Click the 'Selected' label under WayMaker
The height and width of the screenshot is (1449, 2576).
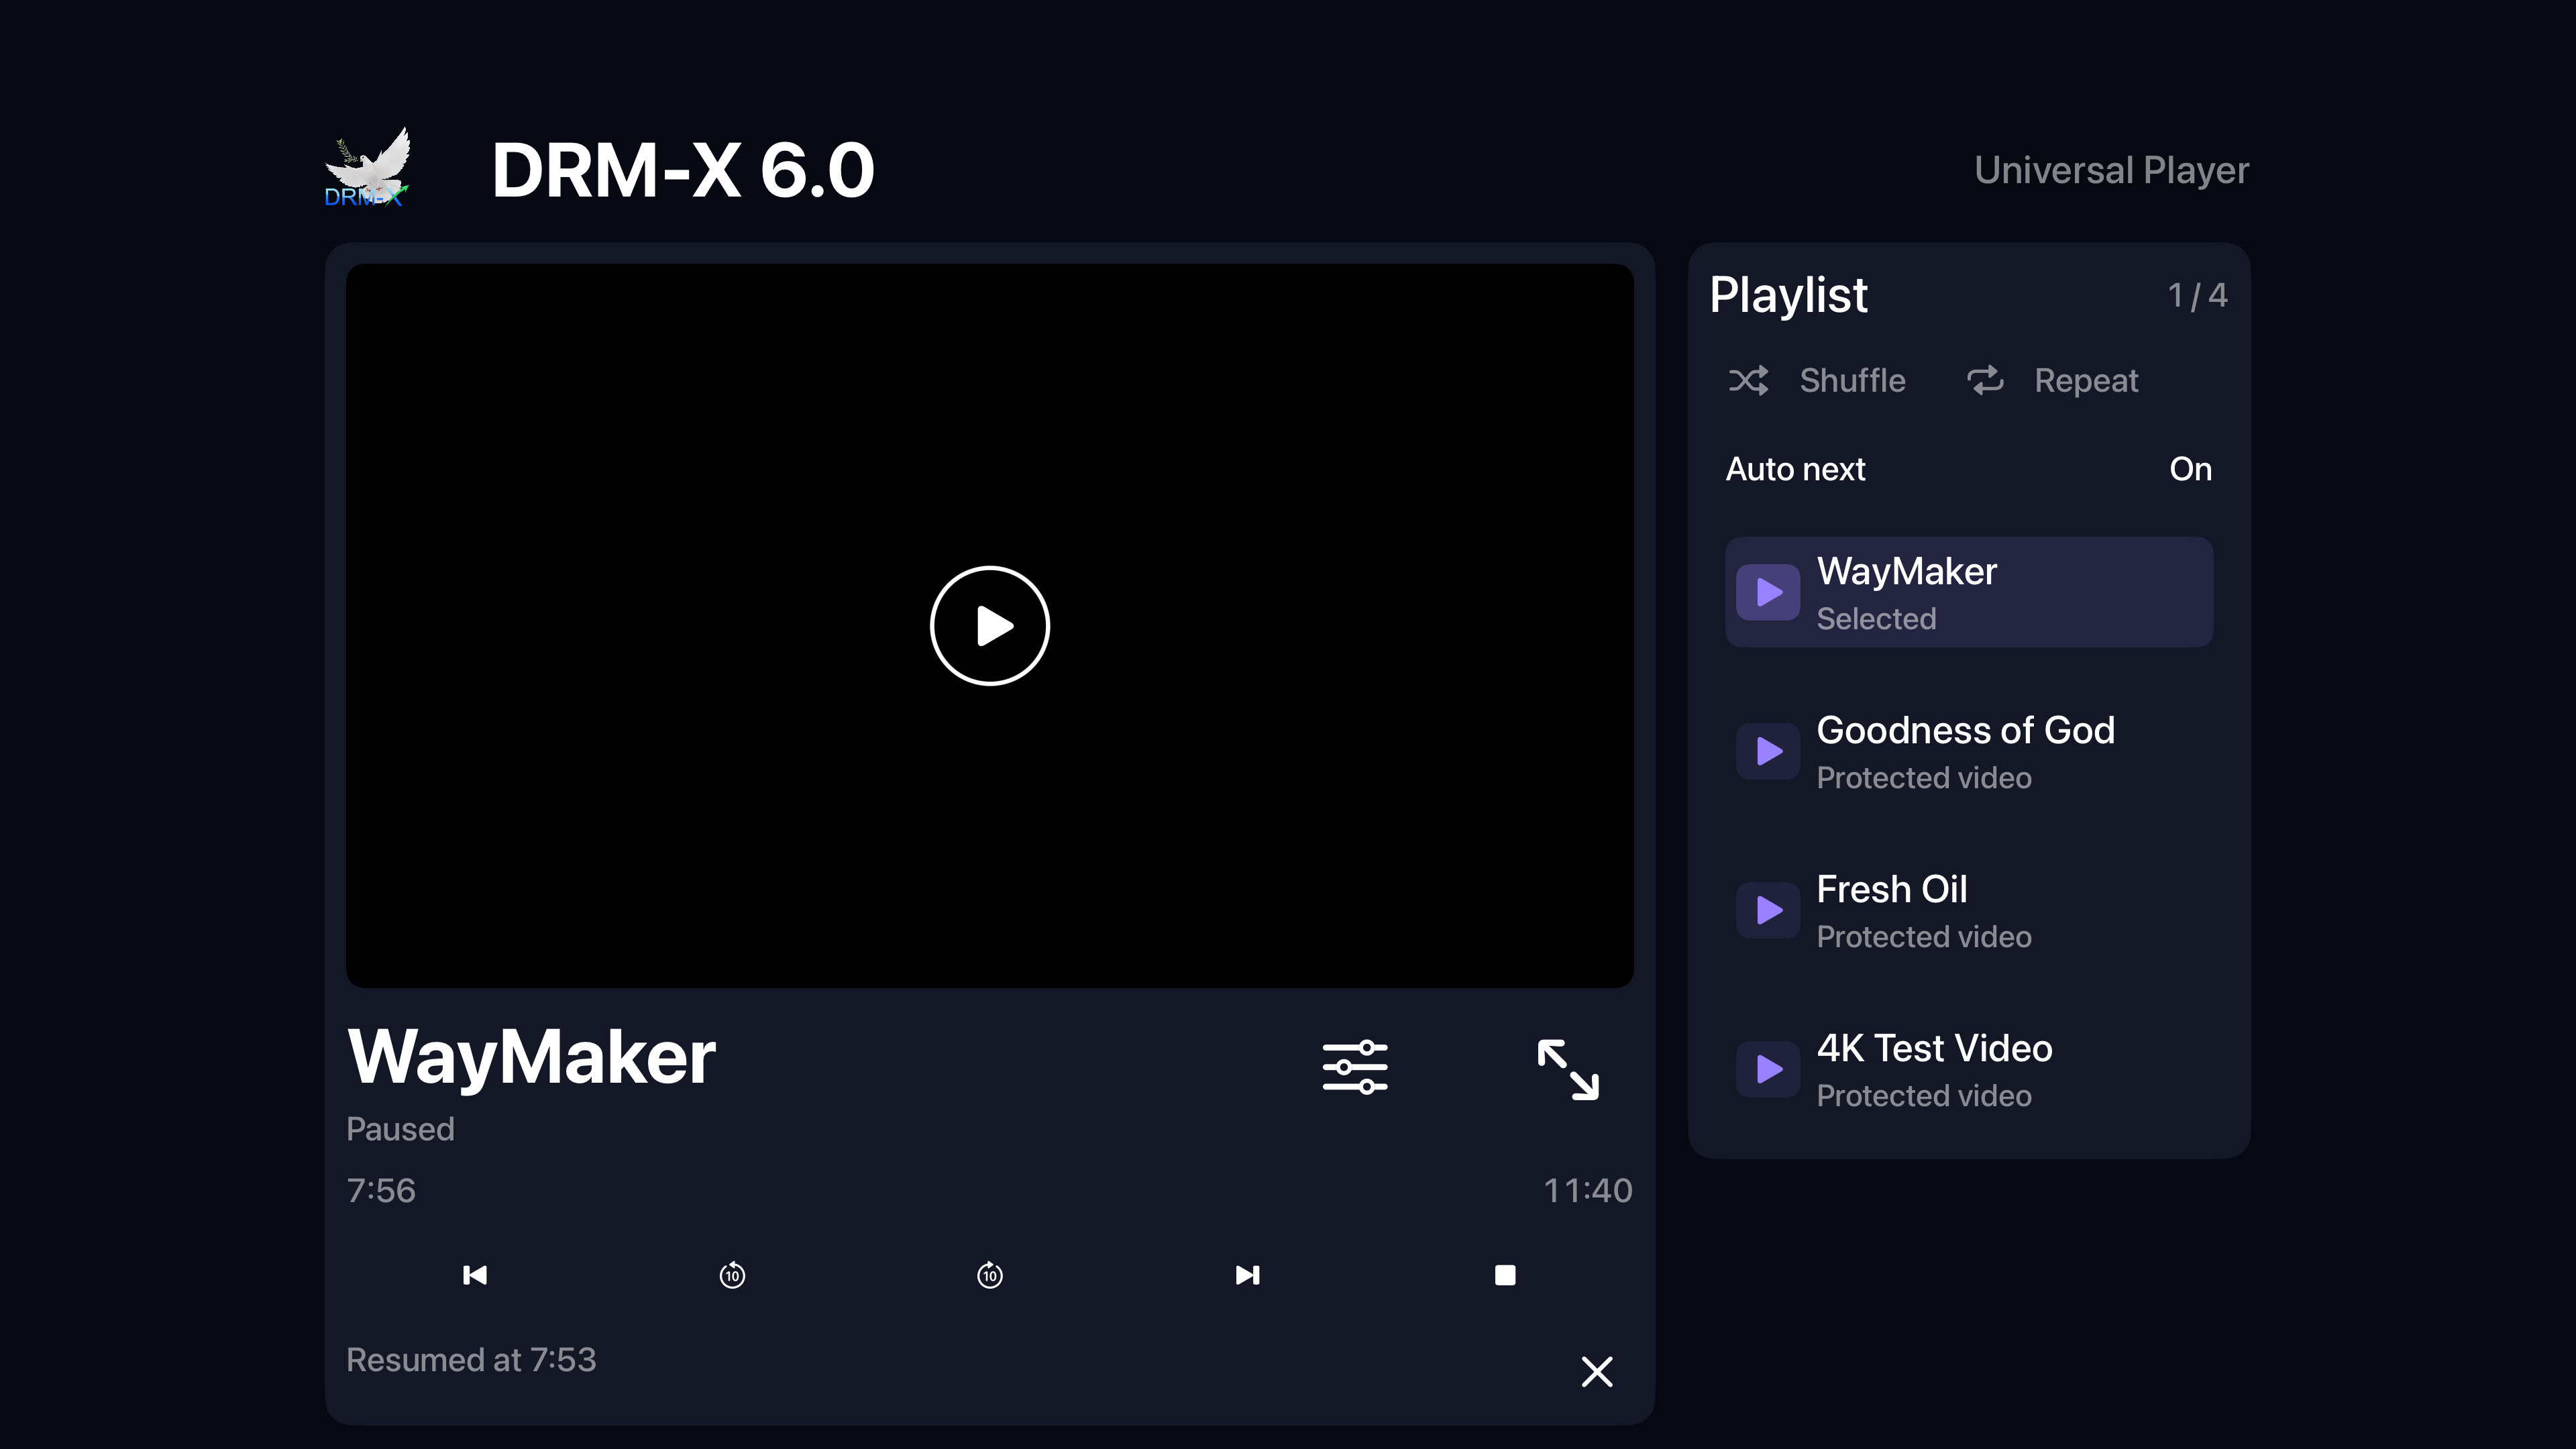click(x=1876, y=619)
